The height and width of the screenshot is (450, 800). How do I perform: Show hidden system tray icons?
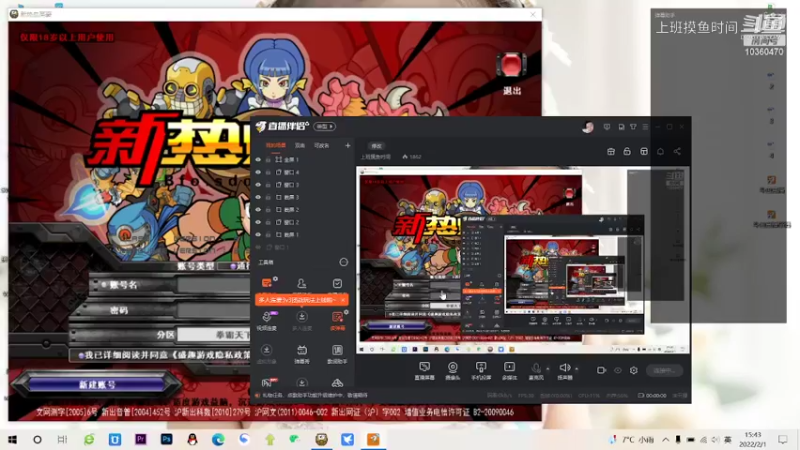[666, 439]
